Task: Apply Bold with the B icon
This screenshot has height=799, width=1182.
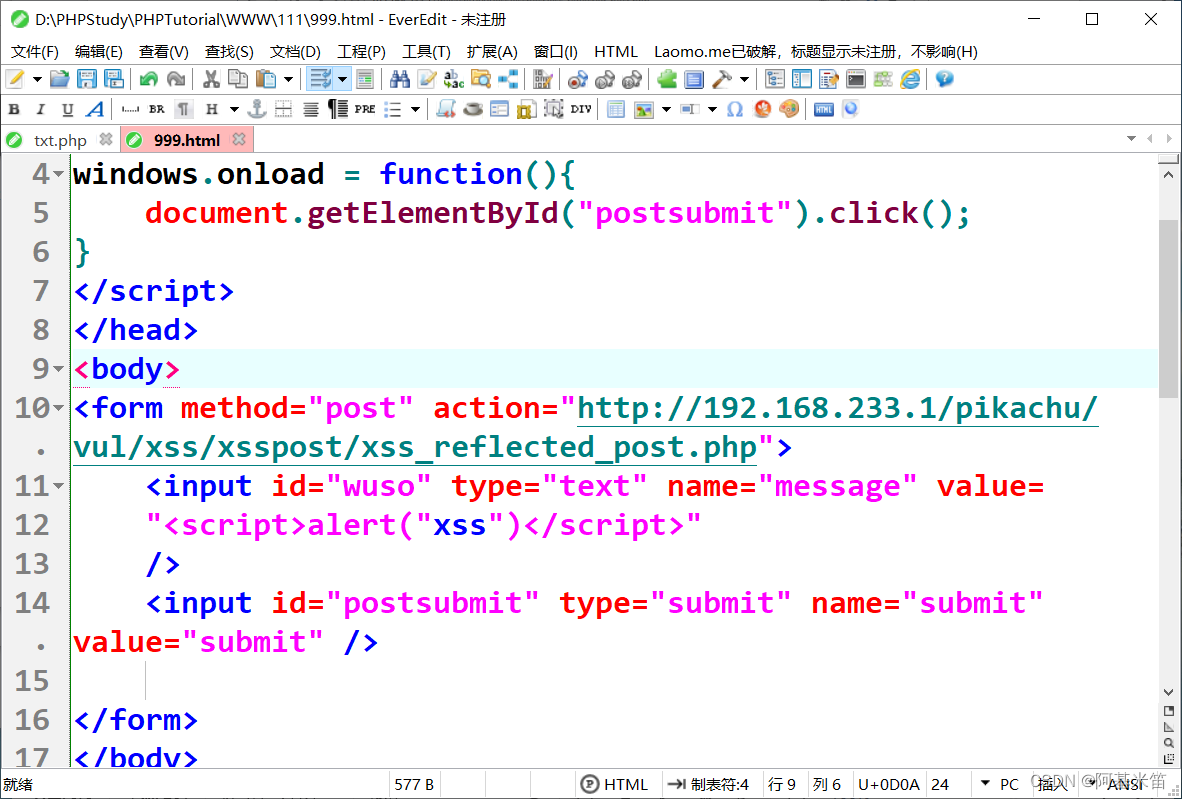Action: [14, 109]
